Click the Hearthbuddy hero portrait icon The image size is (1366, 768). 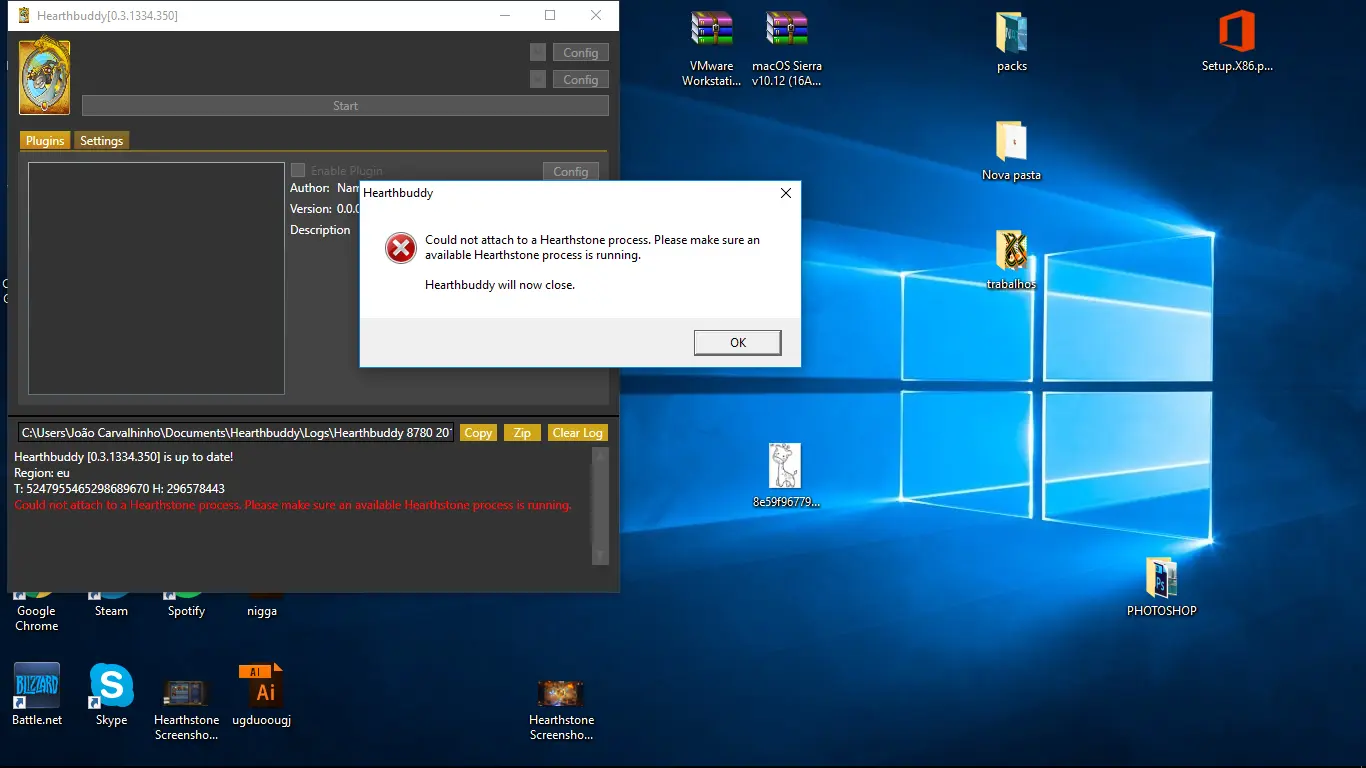pos(45,77)
